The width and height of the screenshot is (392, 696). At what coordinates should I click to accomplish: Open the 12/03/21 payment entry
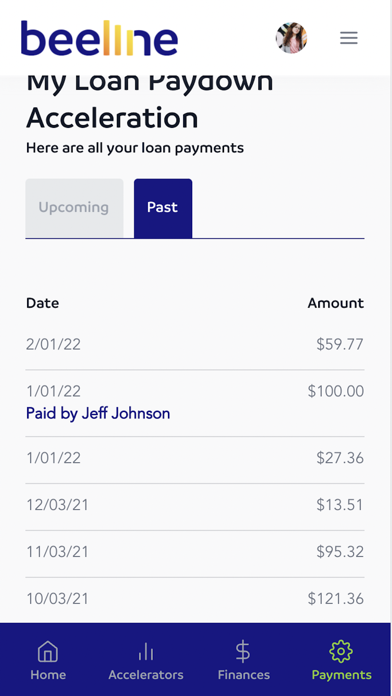tap(195, 507)
